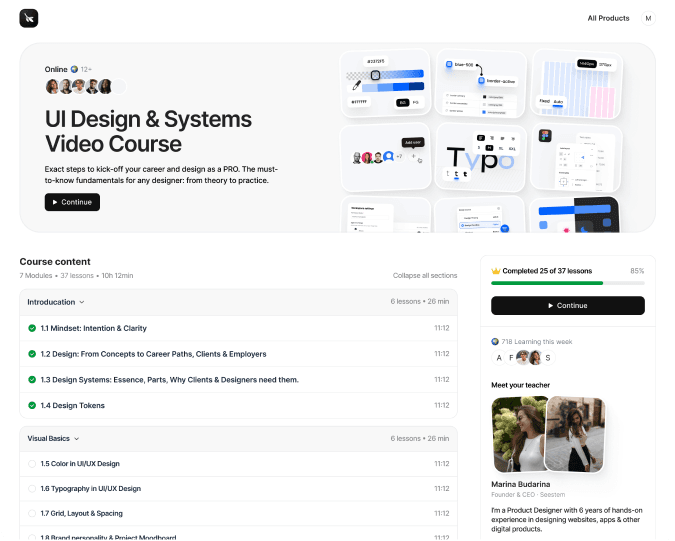This screenshot has height=541, width=675.
Task: Open All Products in the header
Action: 608,18
